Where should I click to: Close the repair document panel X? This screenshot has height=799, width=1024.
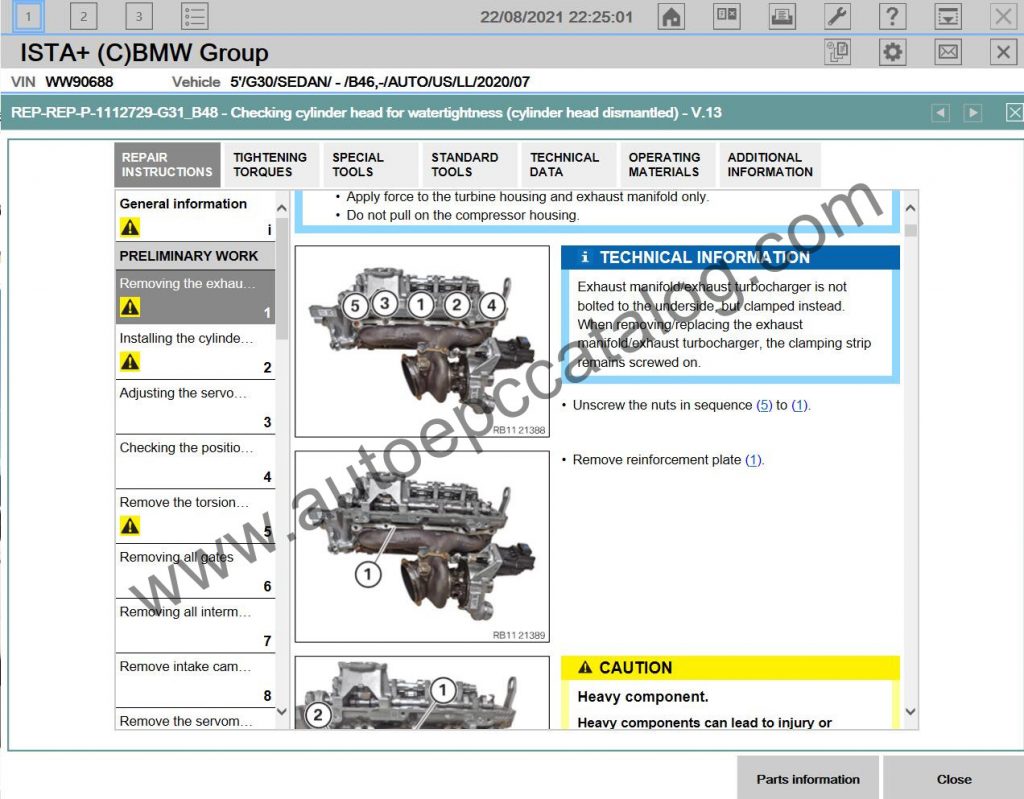[1014, 112]
